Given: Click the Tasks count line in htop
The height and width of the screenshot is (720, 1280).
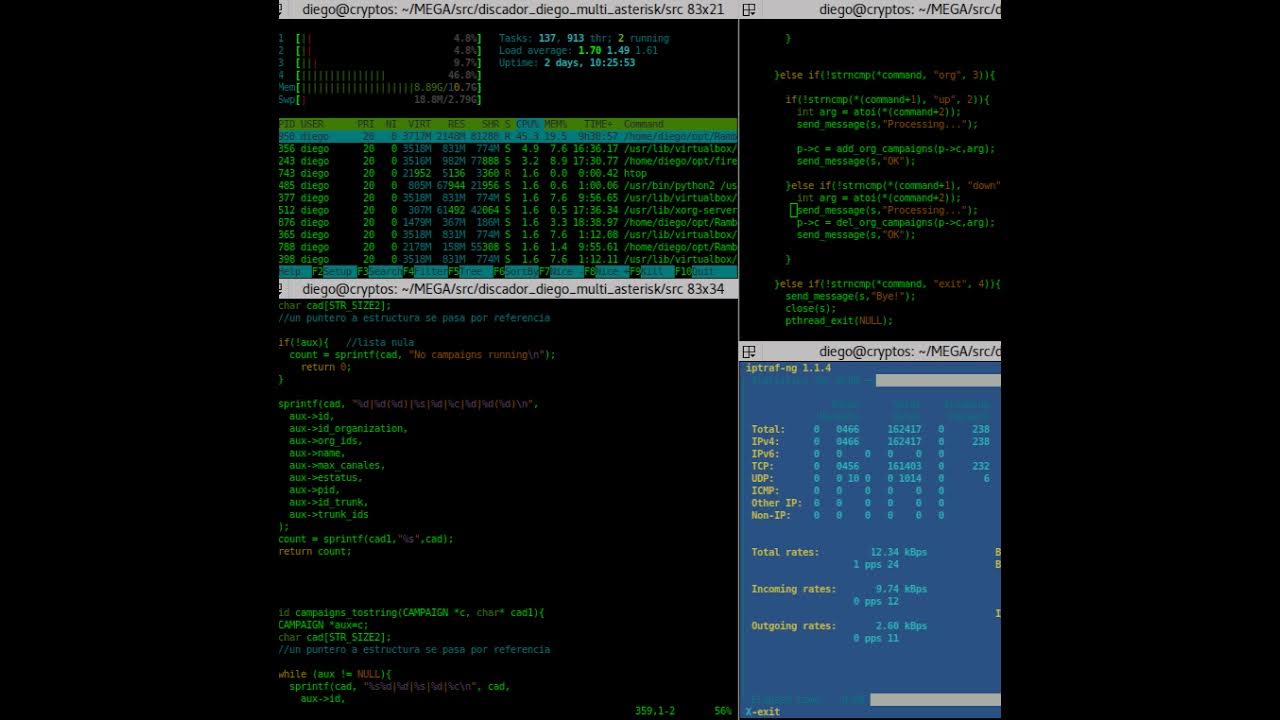Looking at the screenshot, I should pyautogui.click(x=584, y=38).
